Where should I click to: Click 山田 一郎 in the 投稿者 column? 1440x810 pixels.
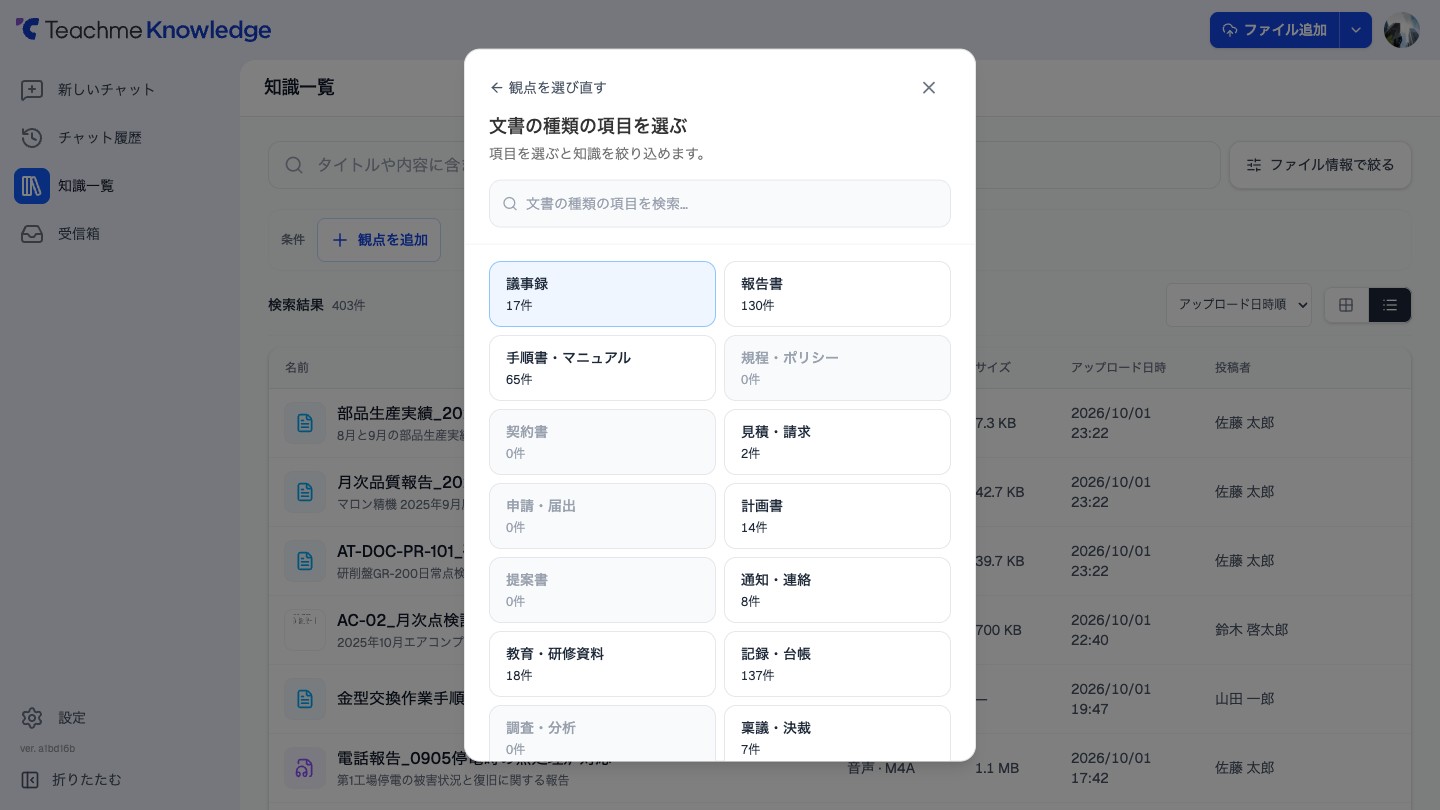[x=1245, y=699]
